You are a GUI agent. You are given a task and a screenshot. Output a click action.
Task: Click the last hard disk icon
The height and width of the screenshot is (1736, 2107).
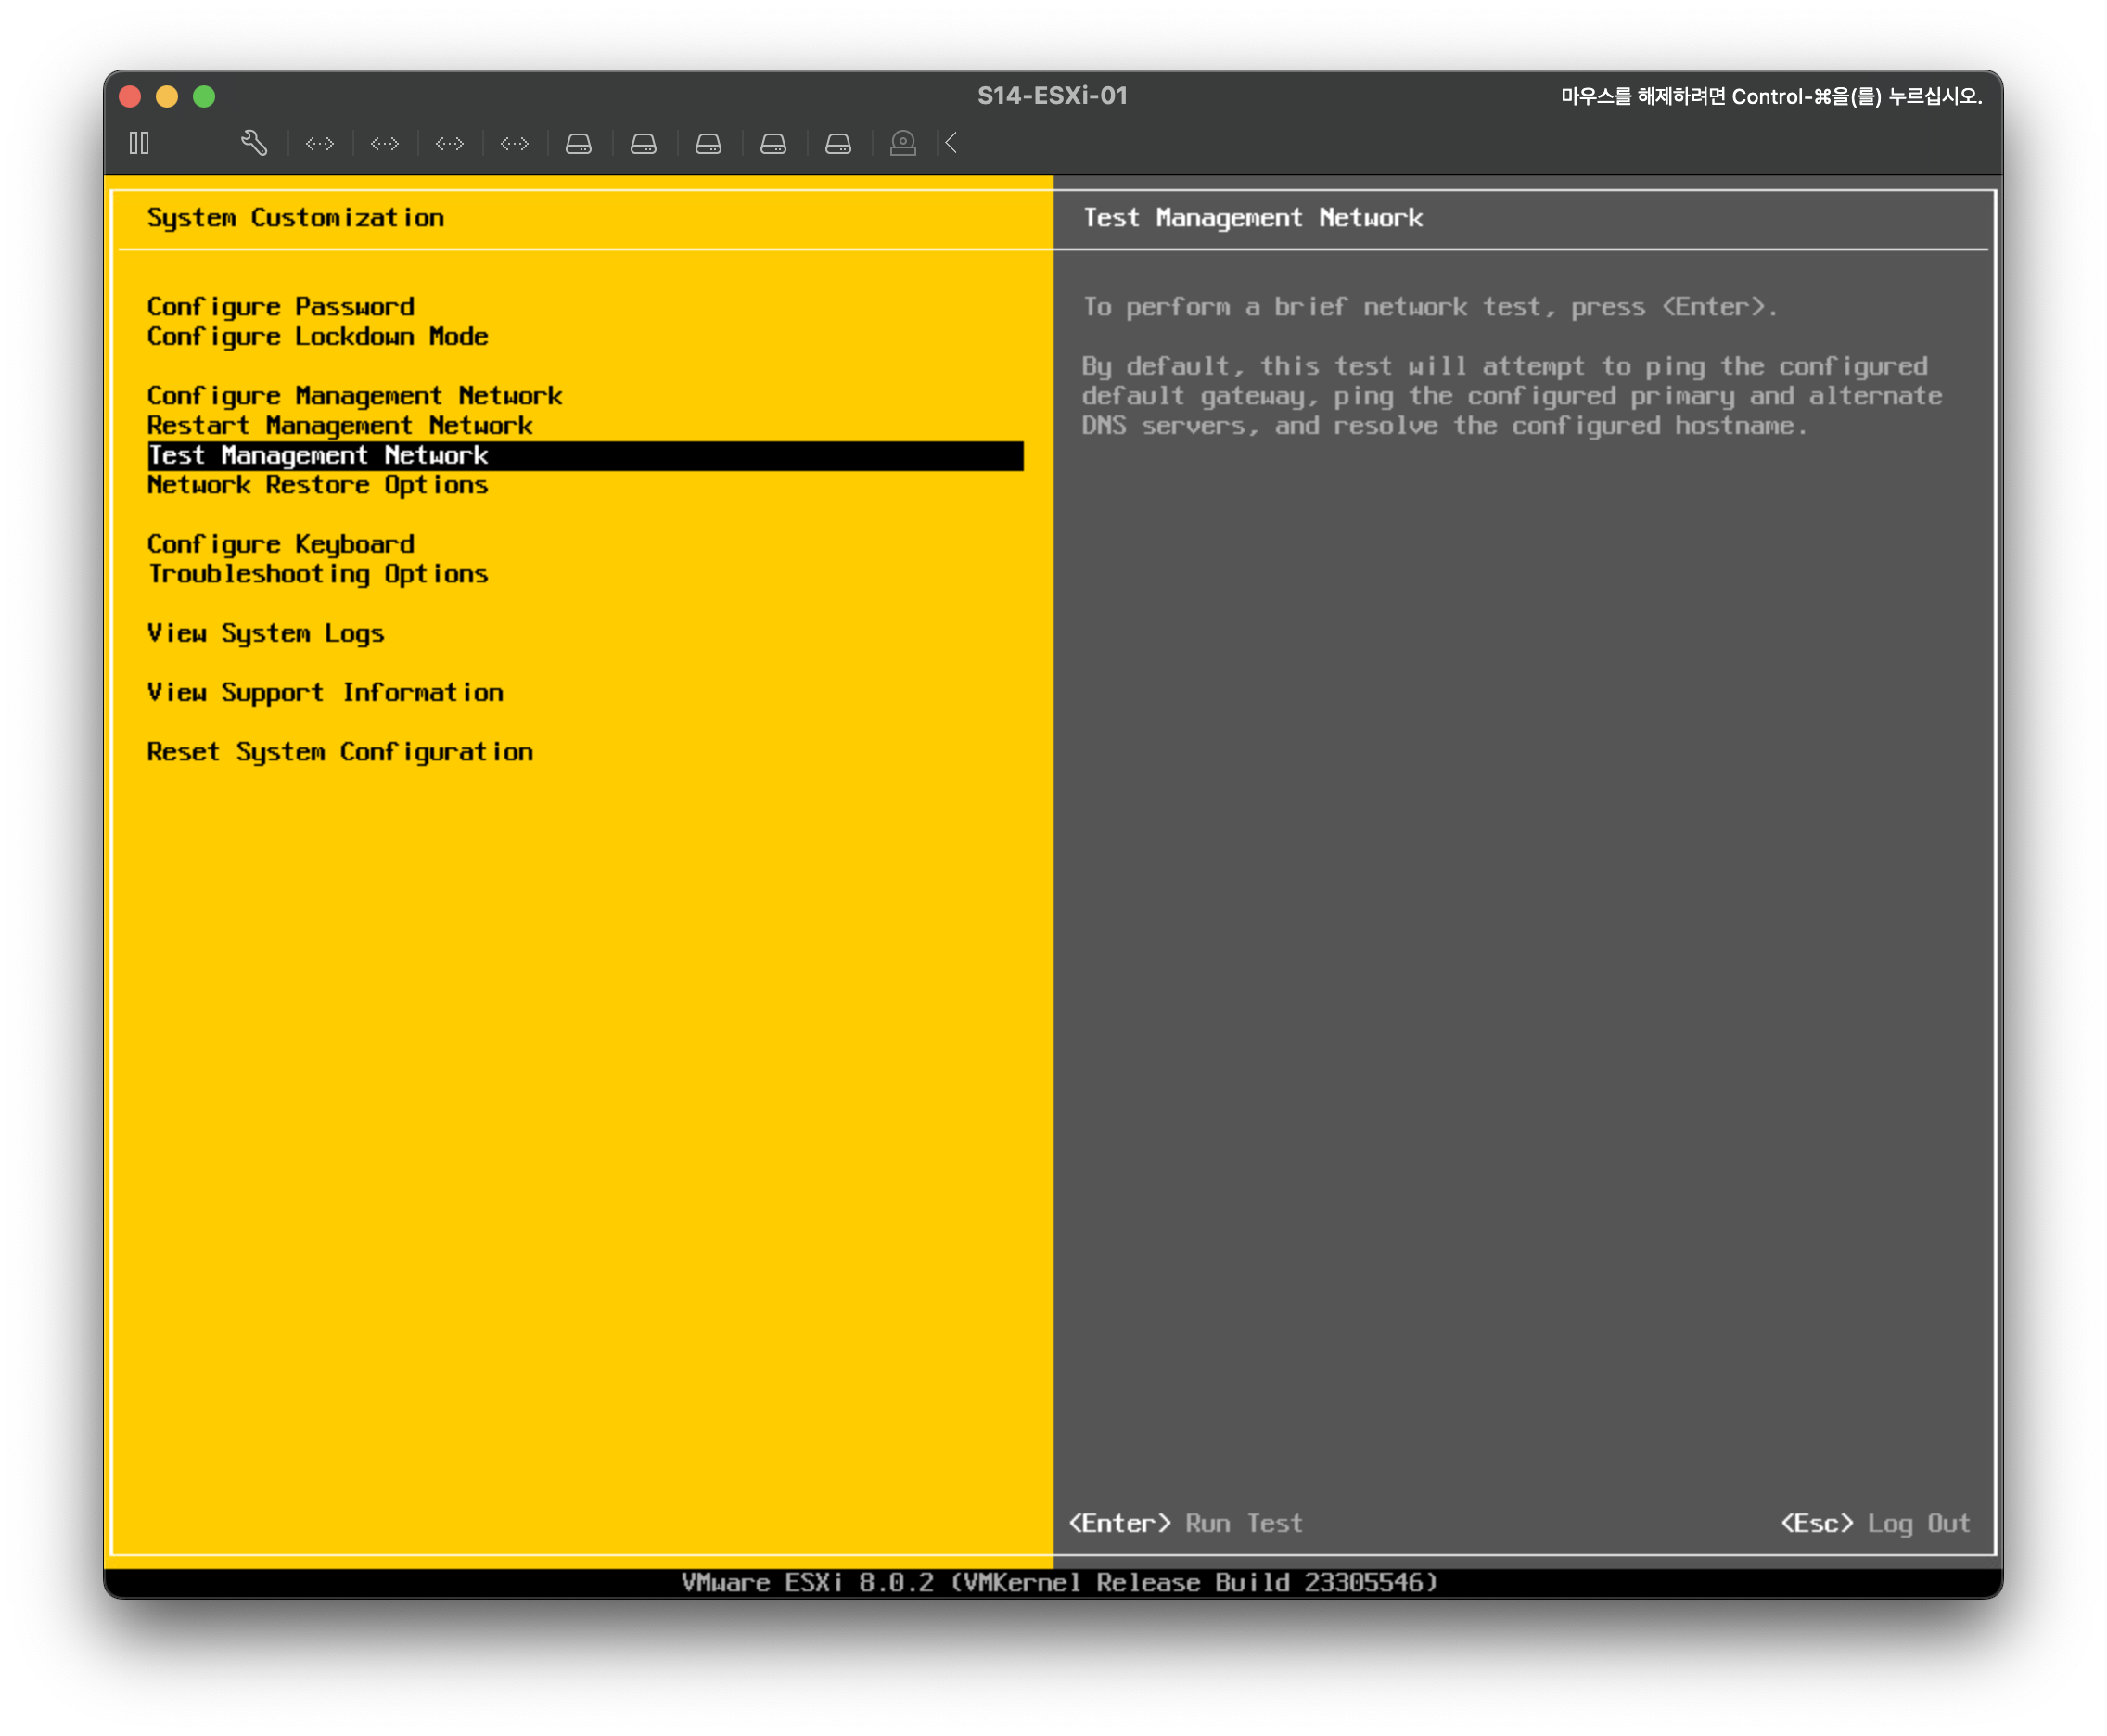coord(838,144)
